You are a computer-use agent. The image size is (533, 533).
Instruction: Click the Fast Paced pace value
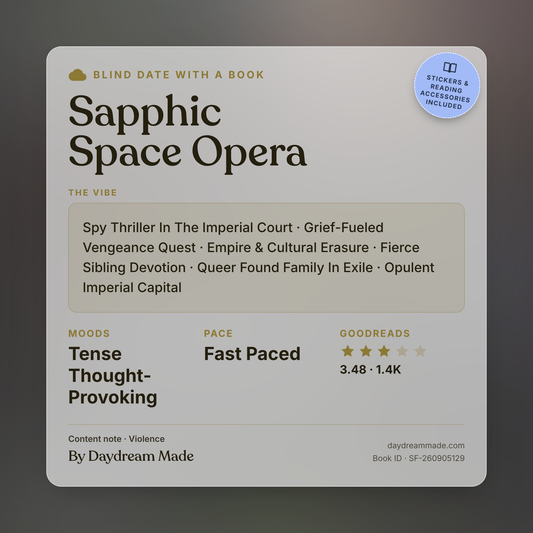coord(252,354)
